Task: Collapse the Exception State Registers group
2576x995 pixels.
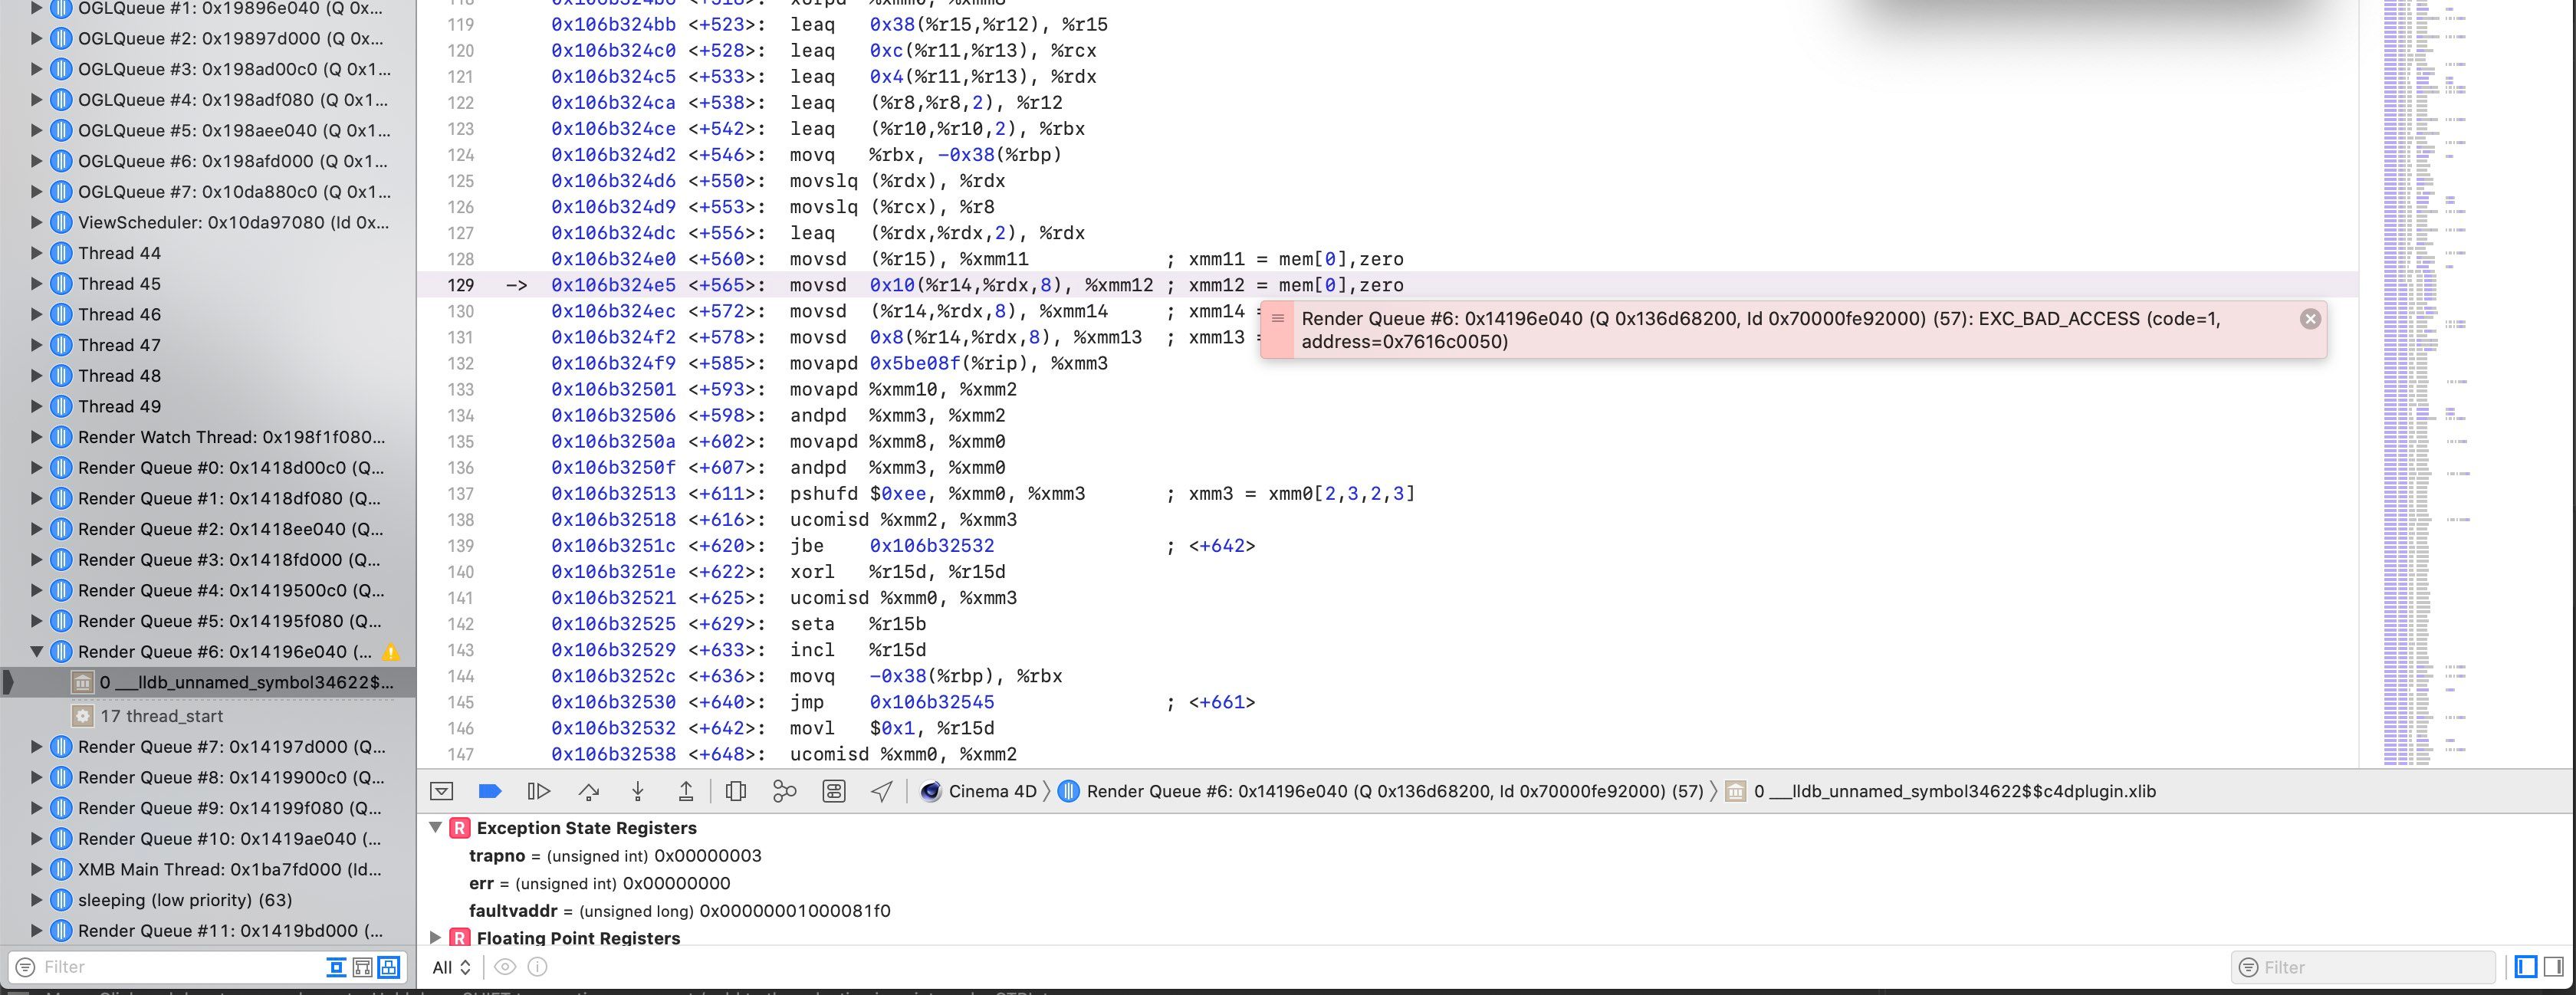Action: pos(435,827)
